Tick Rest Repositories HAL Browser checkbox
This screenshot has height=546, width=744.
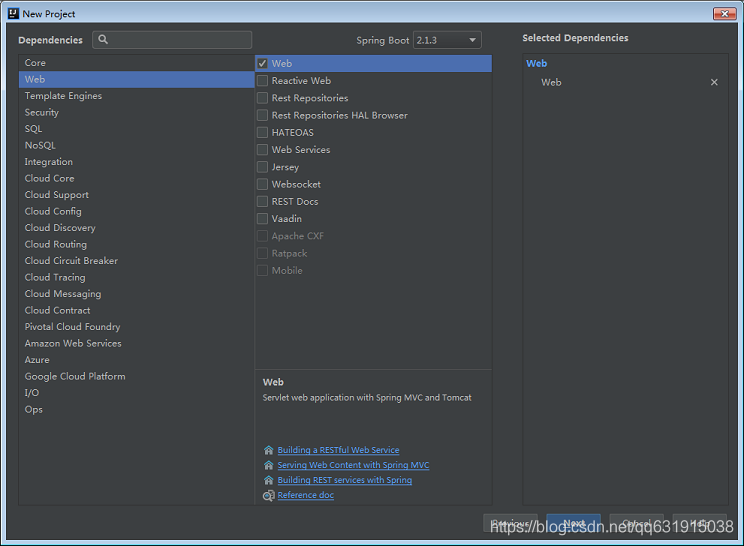(262, 115)
